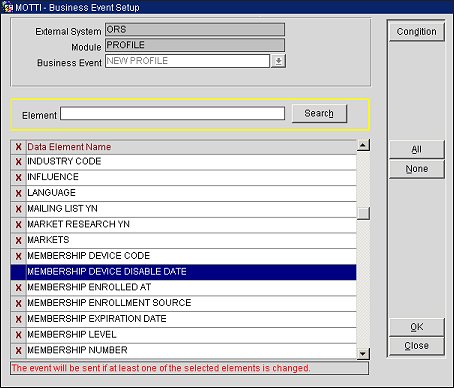Uncheck the X for MARKETS
Image resolution: width=454 pixels, height=388 pixels.
[x=18, y=240]
